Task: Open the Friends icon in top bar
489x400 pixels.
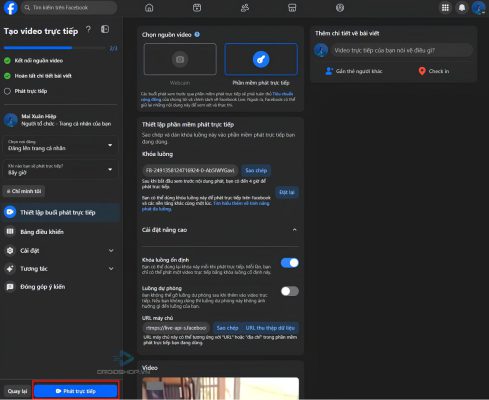Action: [245, 8]
